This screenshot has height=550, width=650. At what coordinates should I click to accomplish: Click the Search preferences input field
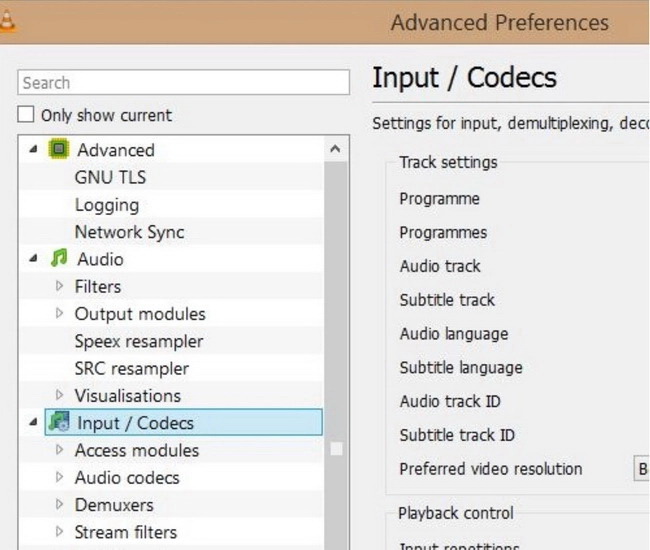pyautogui.click(x=184, y=83)
